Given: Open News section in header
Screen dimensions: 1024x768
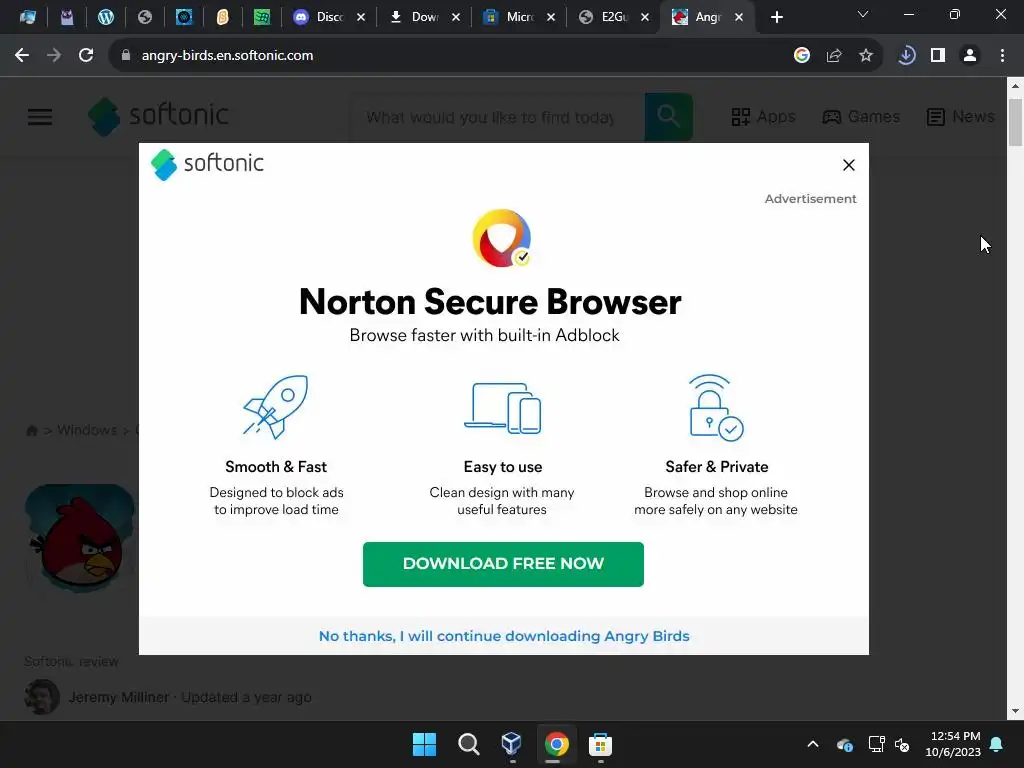Looking at the screenshot, I should 961,117.
